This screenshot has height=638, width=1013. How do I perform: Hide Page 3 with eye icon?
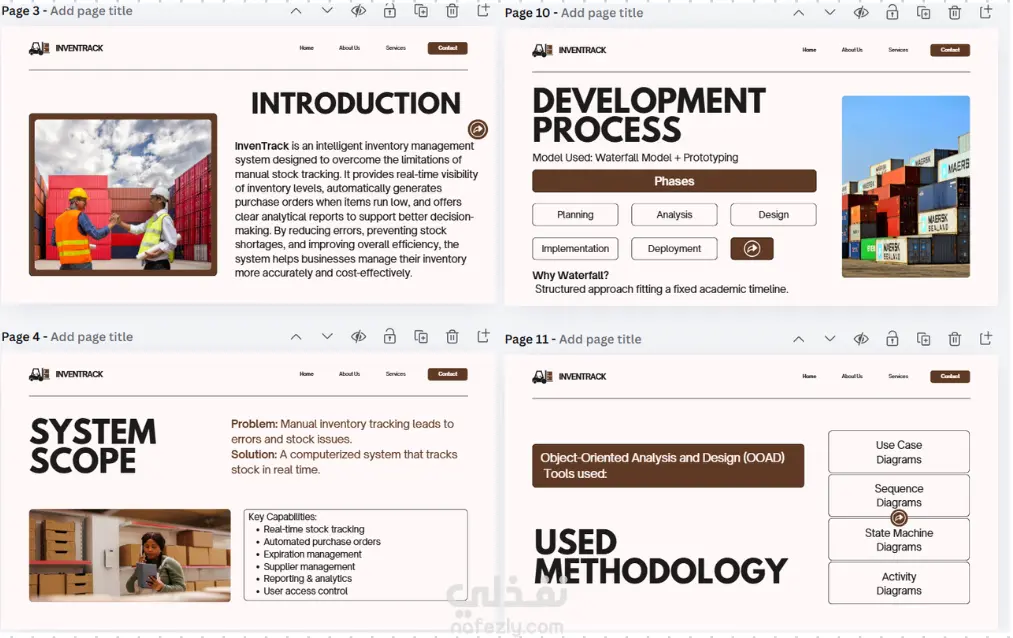[x=359, y=11]
